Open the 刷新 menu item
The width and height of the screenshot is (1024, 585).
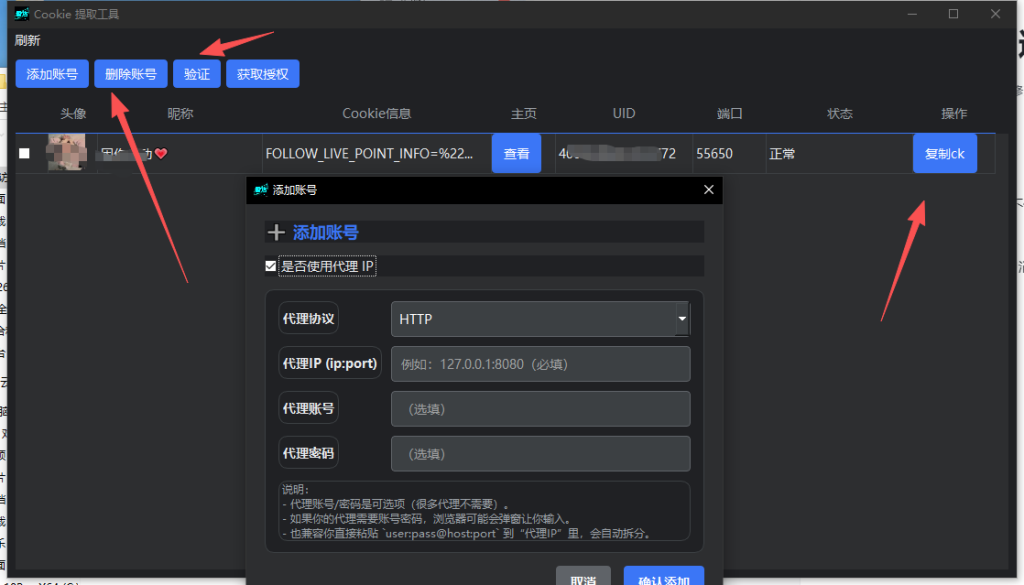coord(26,40)
